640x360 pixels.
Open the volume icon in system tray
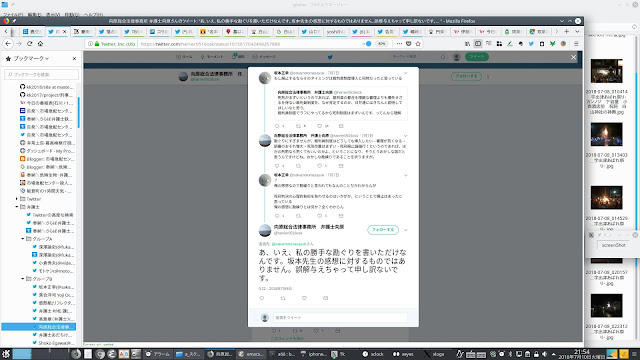[544, 354]
